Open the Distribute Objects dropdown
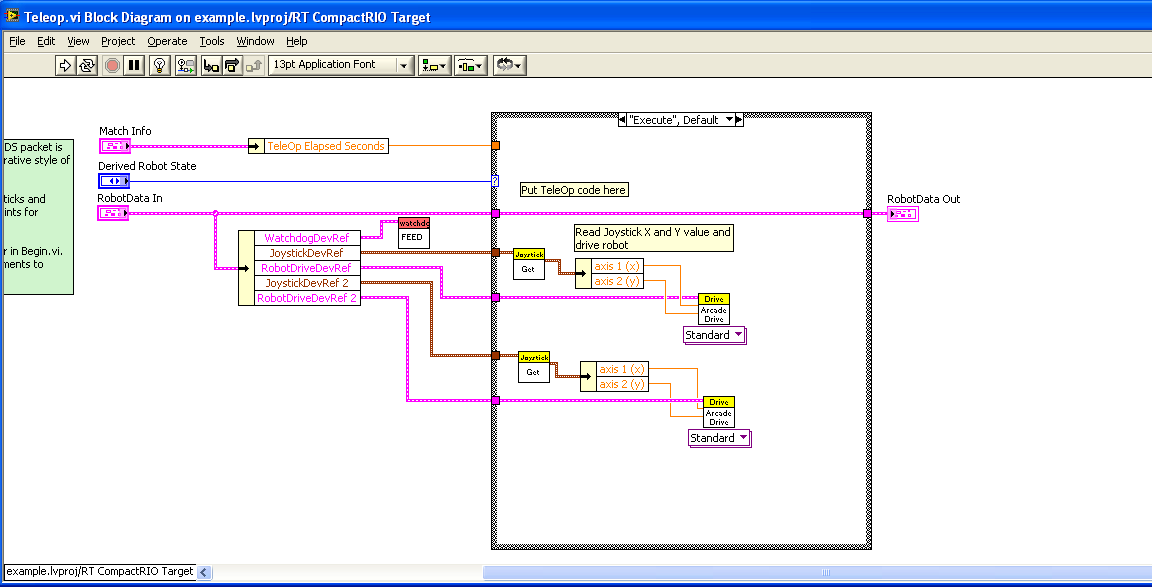The width and height of the screenshot is (1152, 587). pyautogui.click(x=471, y=65)
